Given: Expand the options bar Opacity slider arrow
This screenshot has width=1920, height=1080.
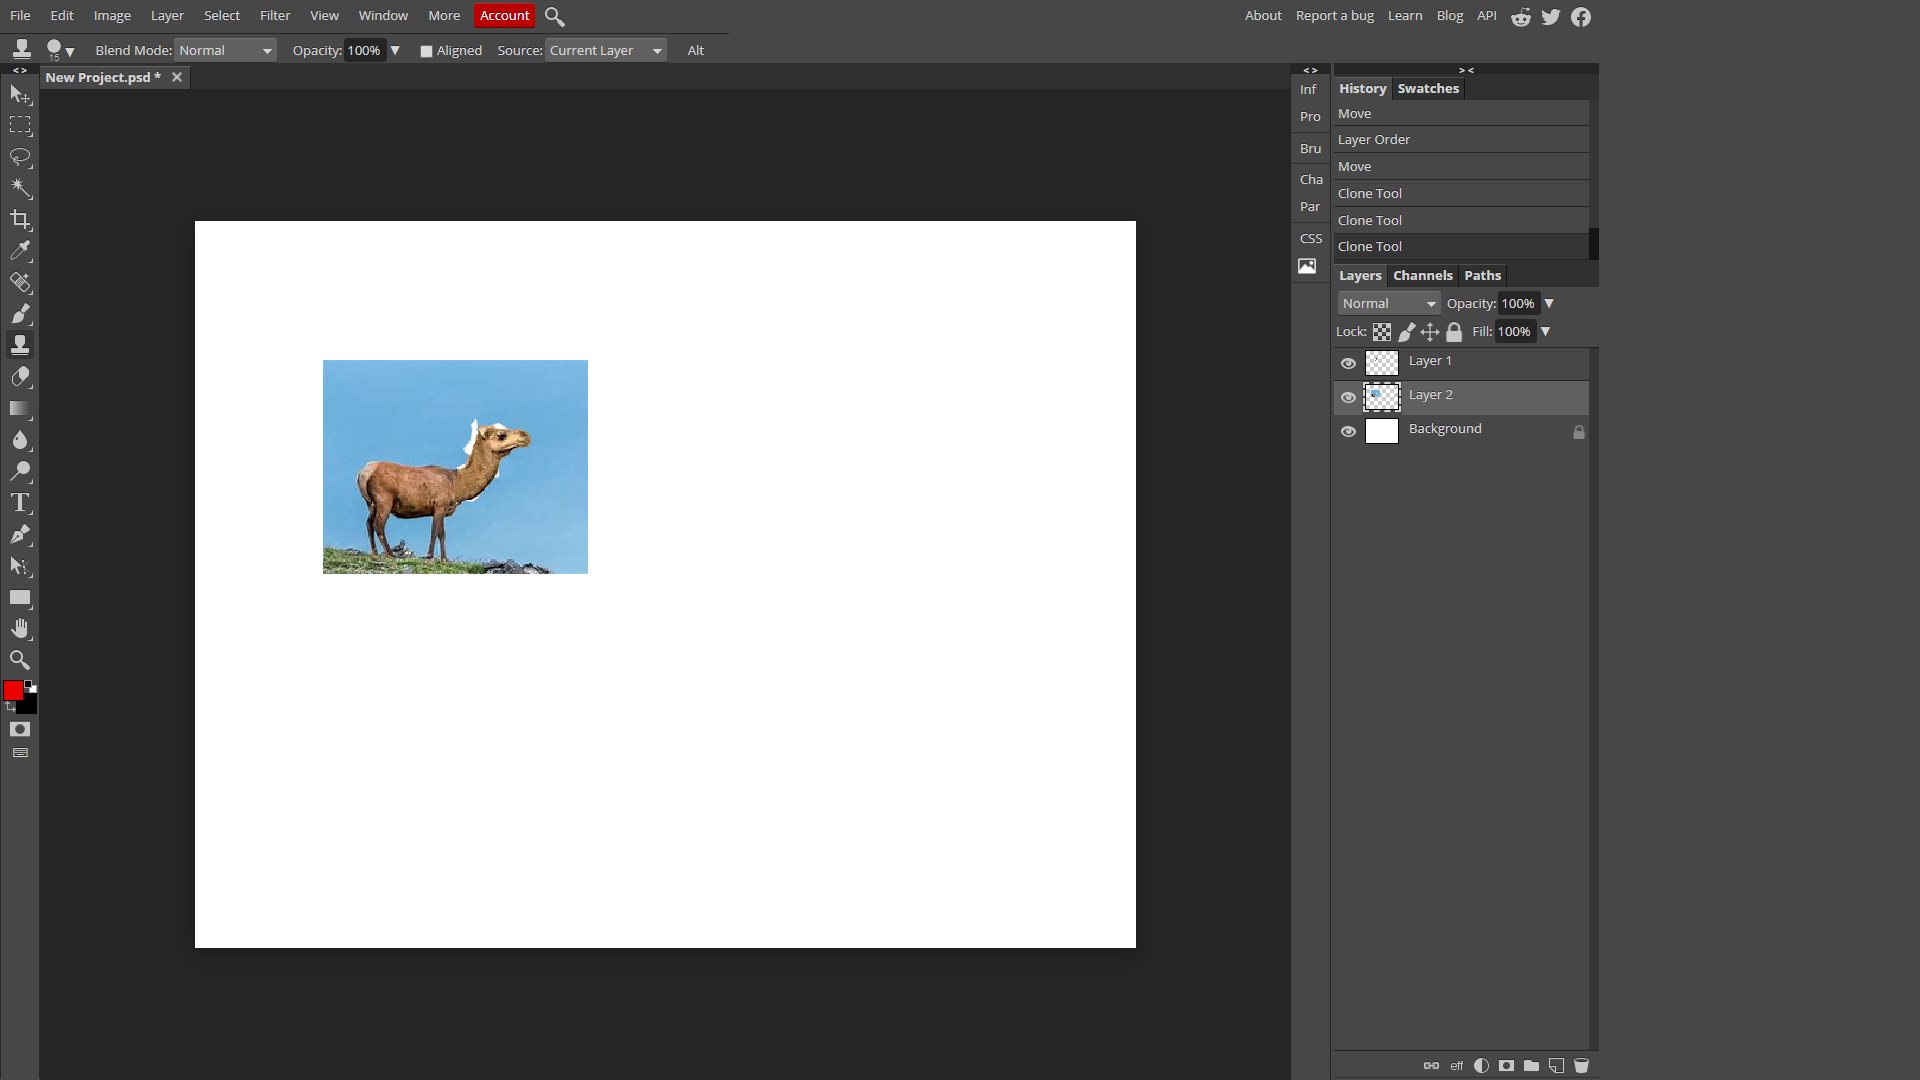Looking at the screenshot, I should 395,50.
